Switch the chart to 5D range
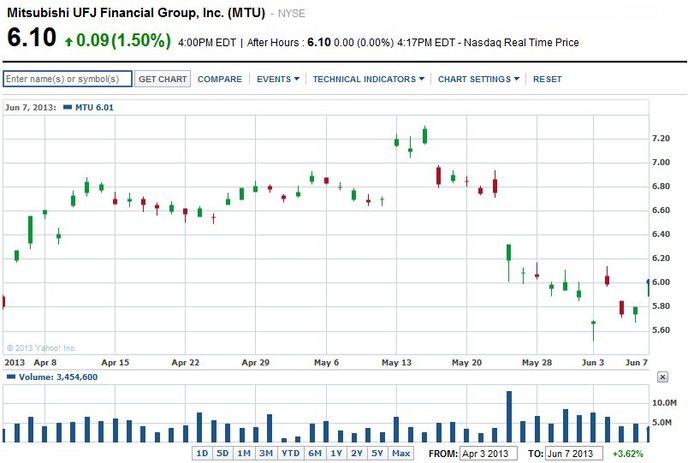This screenshot has width=688, height=463. [x=223, y=453]
